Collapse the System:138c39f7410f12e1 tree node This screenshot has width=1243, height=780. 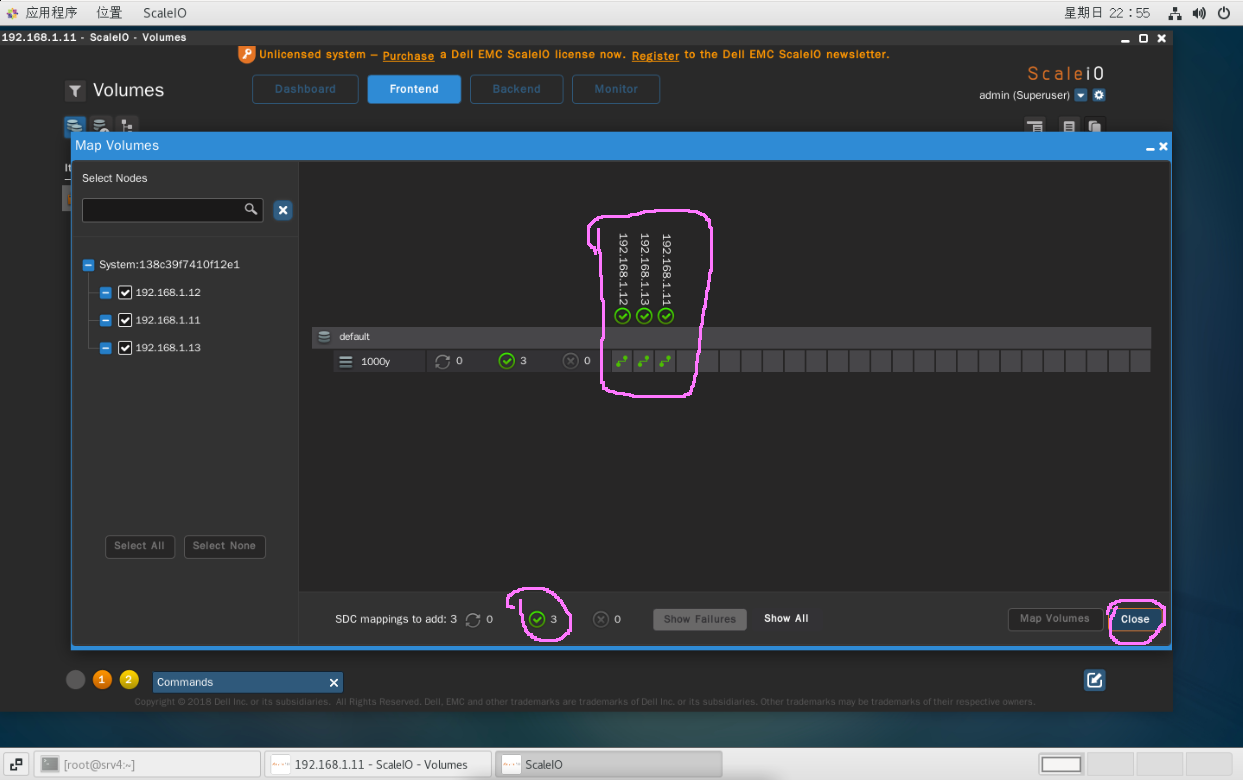[x=89, y=265]
